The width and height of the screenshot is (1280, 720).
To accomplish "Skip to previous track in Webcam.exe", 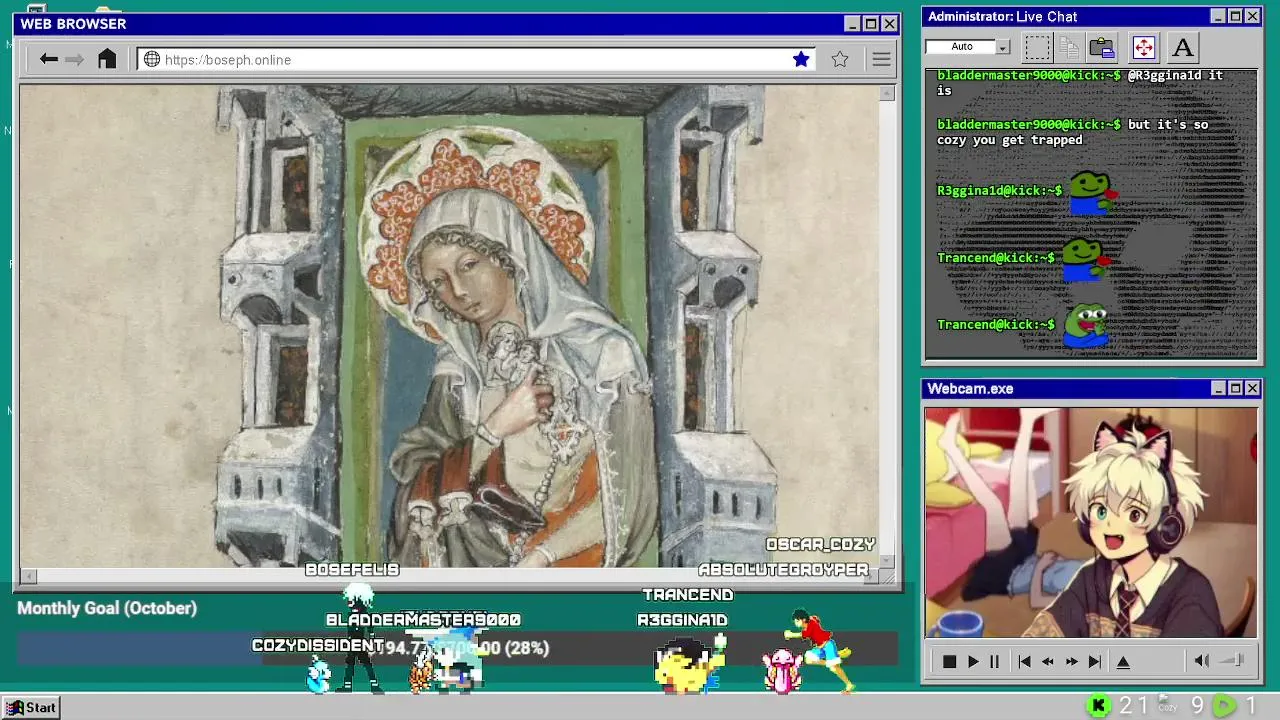I will pyautogui.click(x=1024, y=661).
